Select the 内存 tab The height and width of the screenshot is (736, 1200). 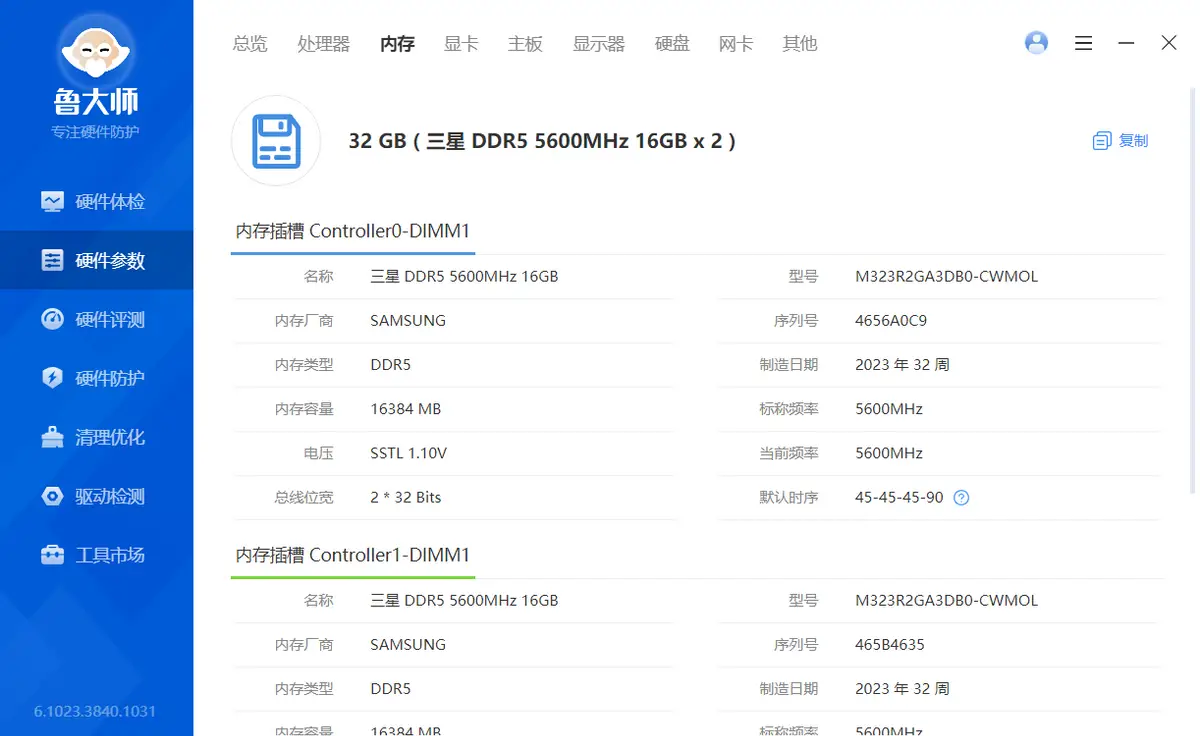tap(397, 43)
